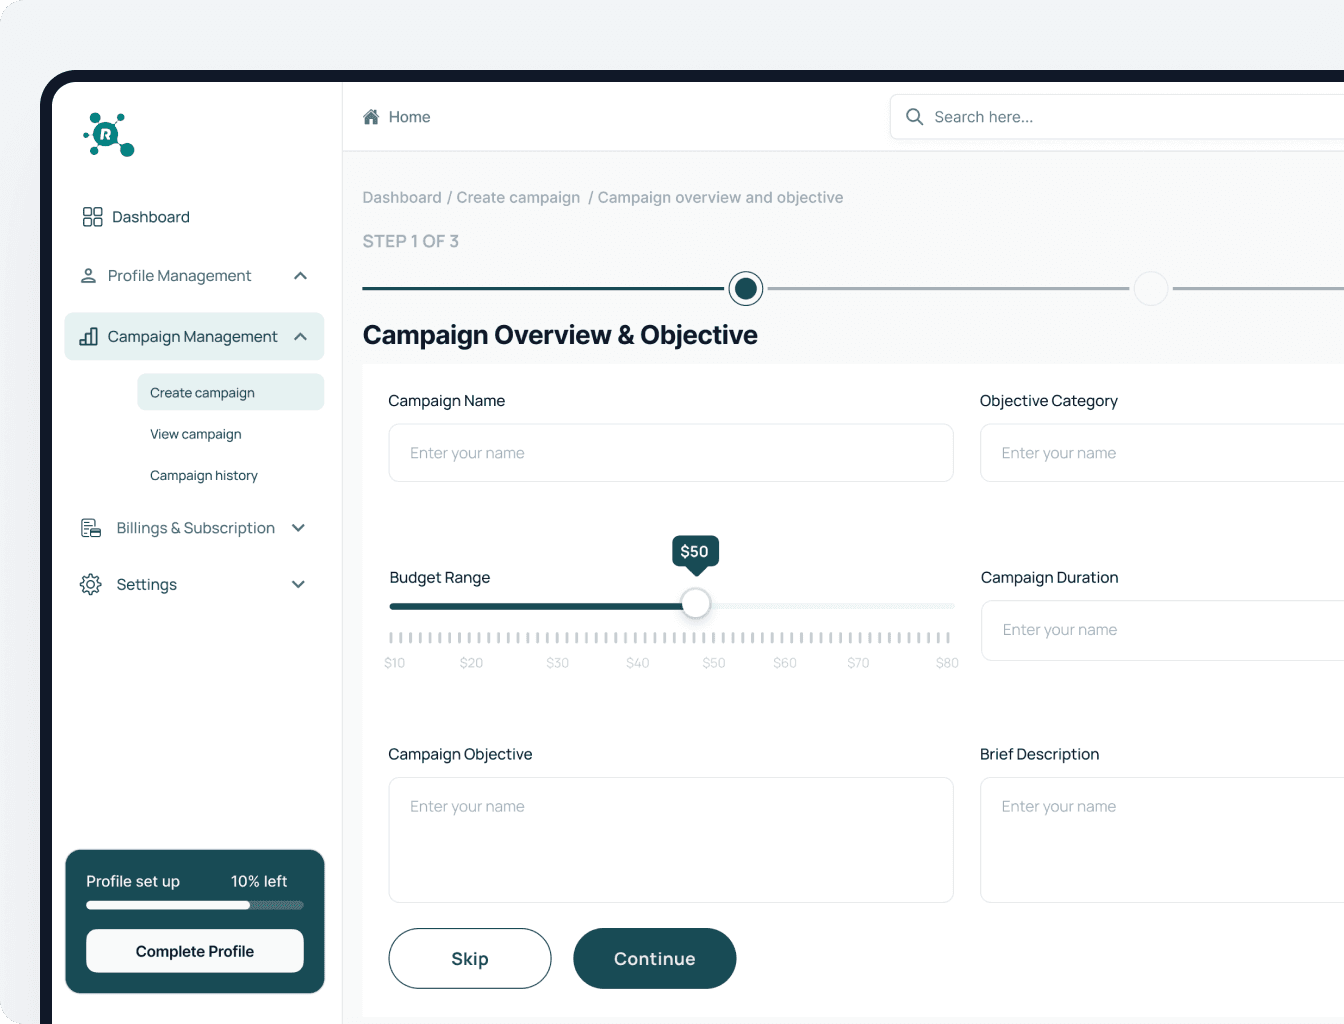
Task: Open the View campaign submenu item
Action: (x=196, y=434)
